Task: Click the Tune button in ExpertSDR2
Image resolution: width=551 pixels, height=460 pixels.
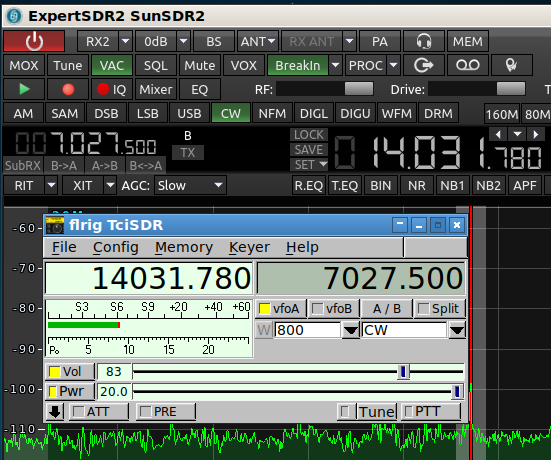Action: 68,65
